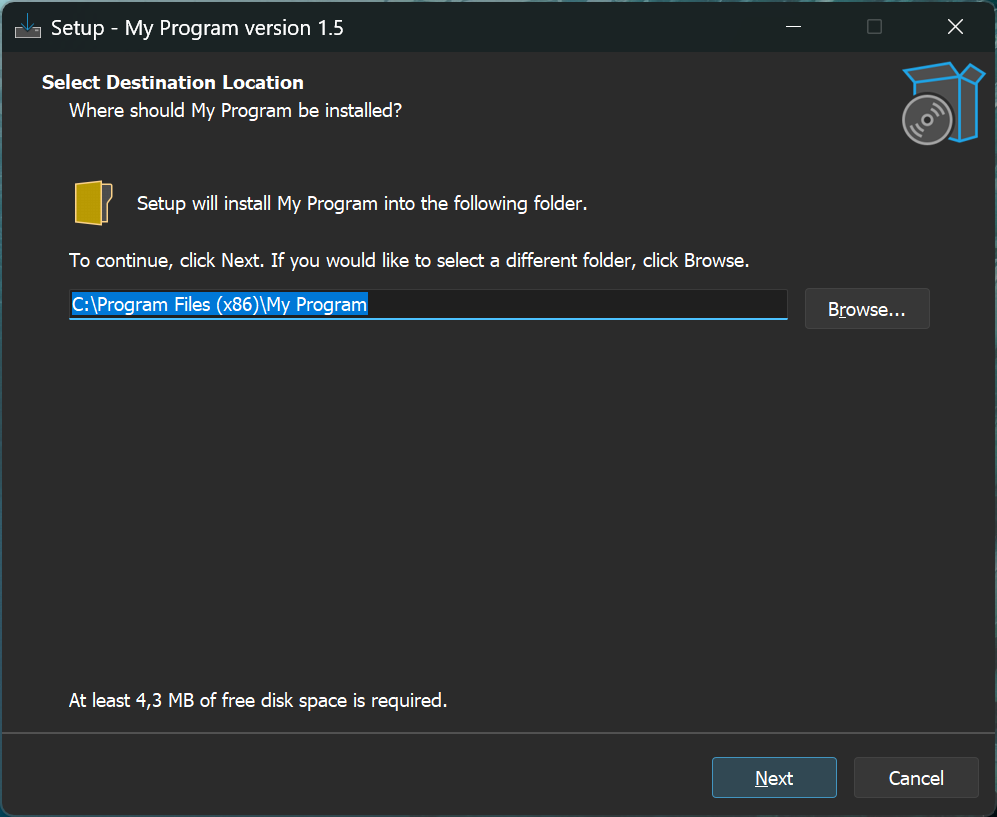Image resolution: width=997 pixels, height=817 pixels.
Task: Click the gray disc on the wizard image
Action: pyautogui.click(x=927, y=120)
